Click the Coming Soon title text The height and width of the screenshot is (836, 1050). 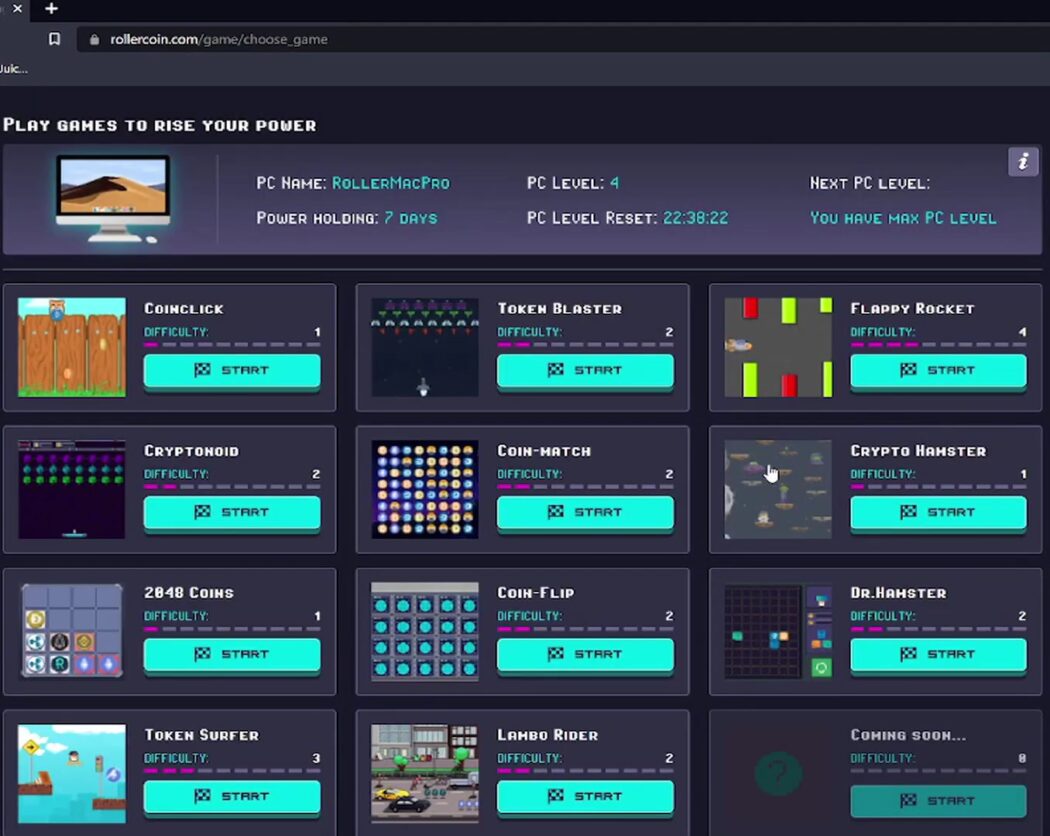point(908,735)
